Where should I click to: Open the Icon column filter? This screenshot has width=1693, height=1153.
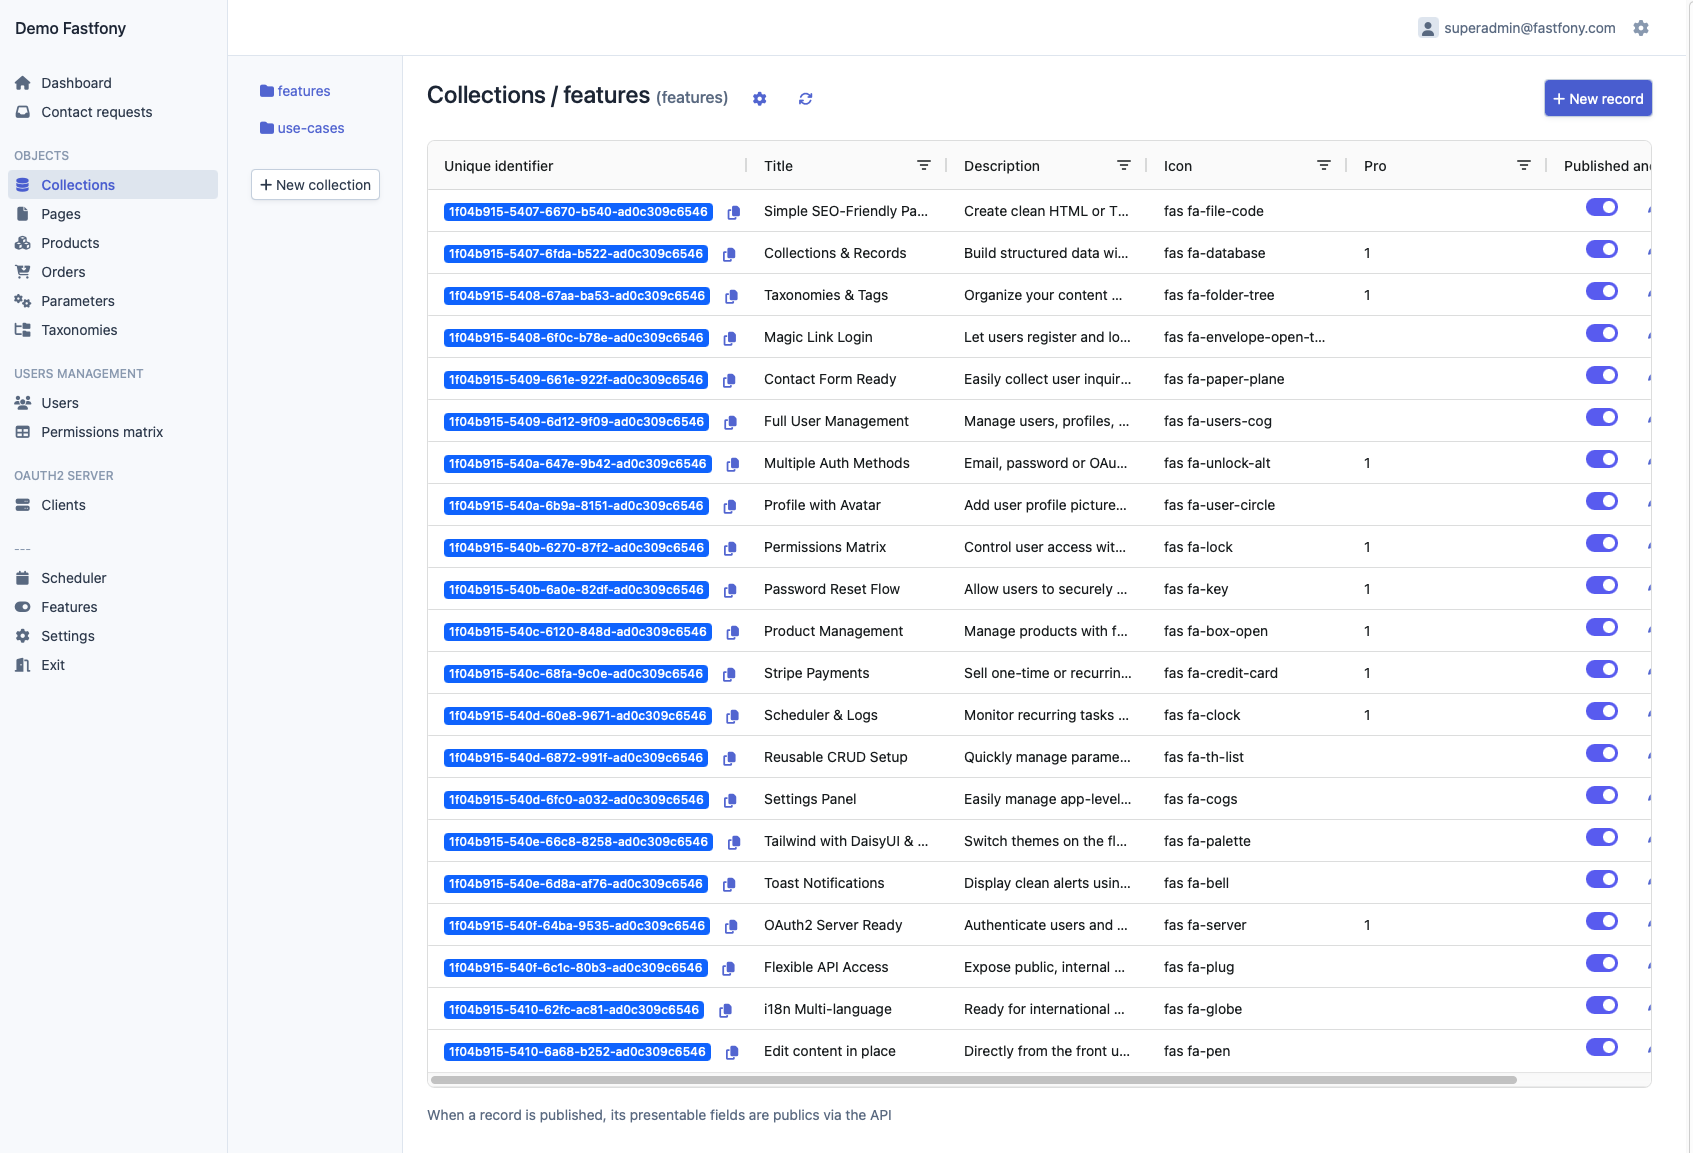pyautogui.click(x=1324, y=166)
